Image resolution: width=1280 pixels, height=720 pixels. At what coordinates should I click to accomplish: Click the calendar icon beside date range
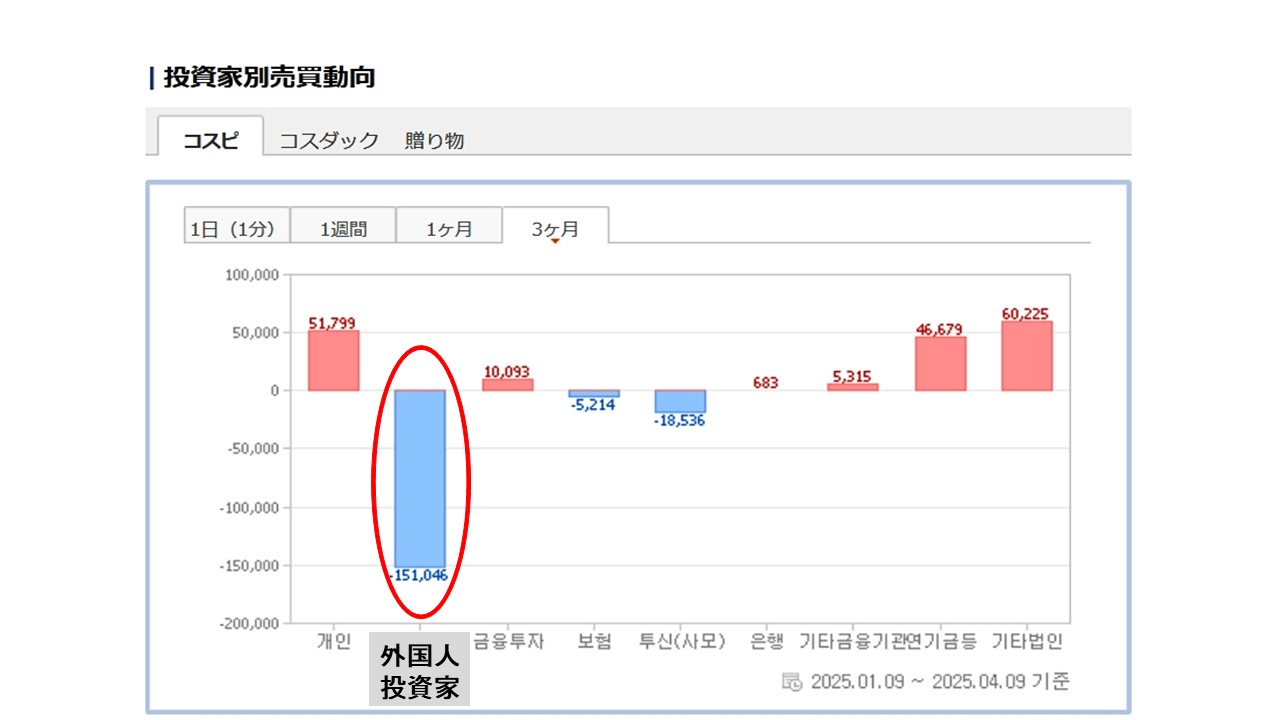[792, 682]
